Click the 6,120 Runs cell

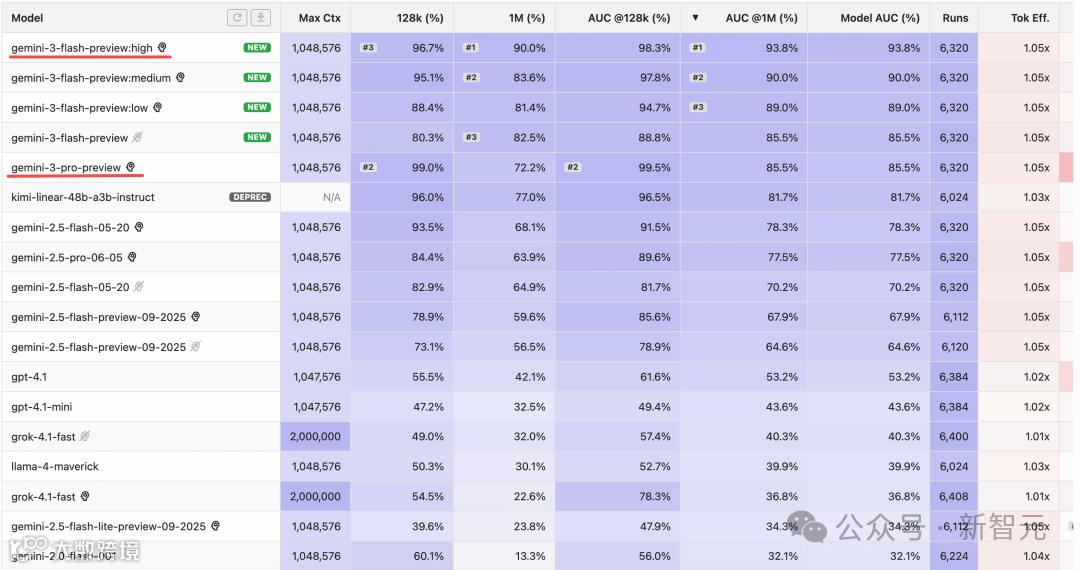click(x=954, y=347)
